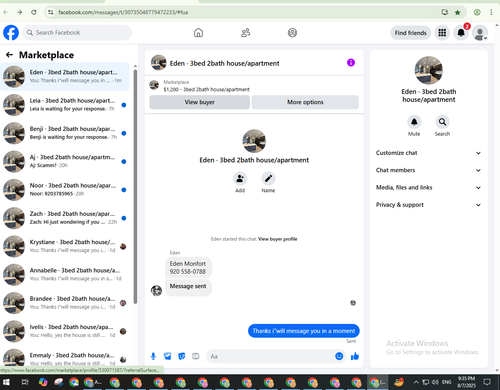Click the Find friends button
The image size is (500, 390).
pos(411,33)
